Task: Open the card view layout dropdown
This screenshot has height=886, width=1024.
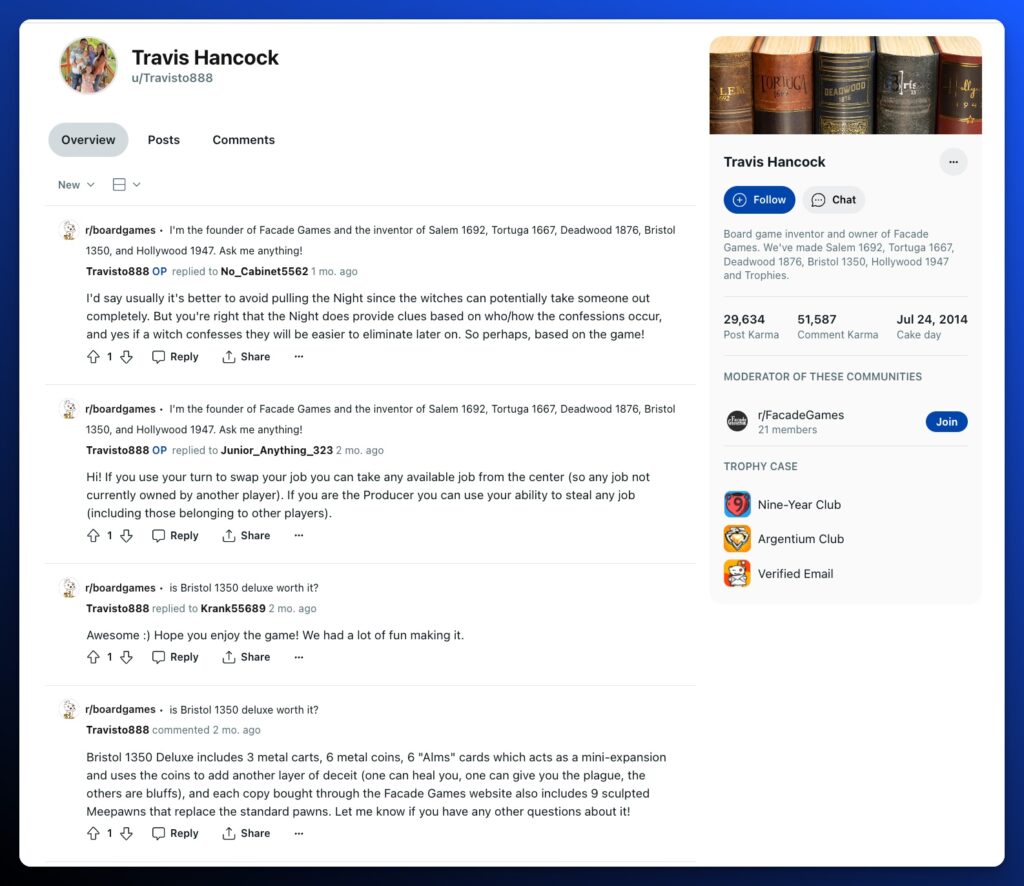Action: [126, 185]
